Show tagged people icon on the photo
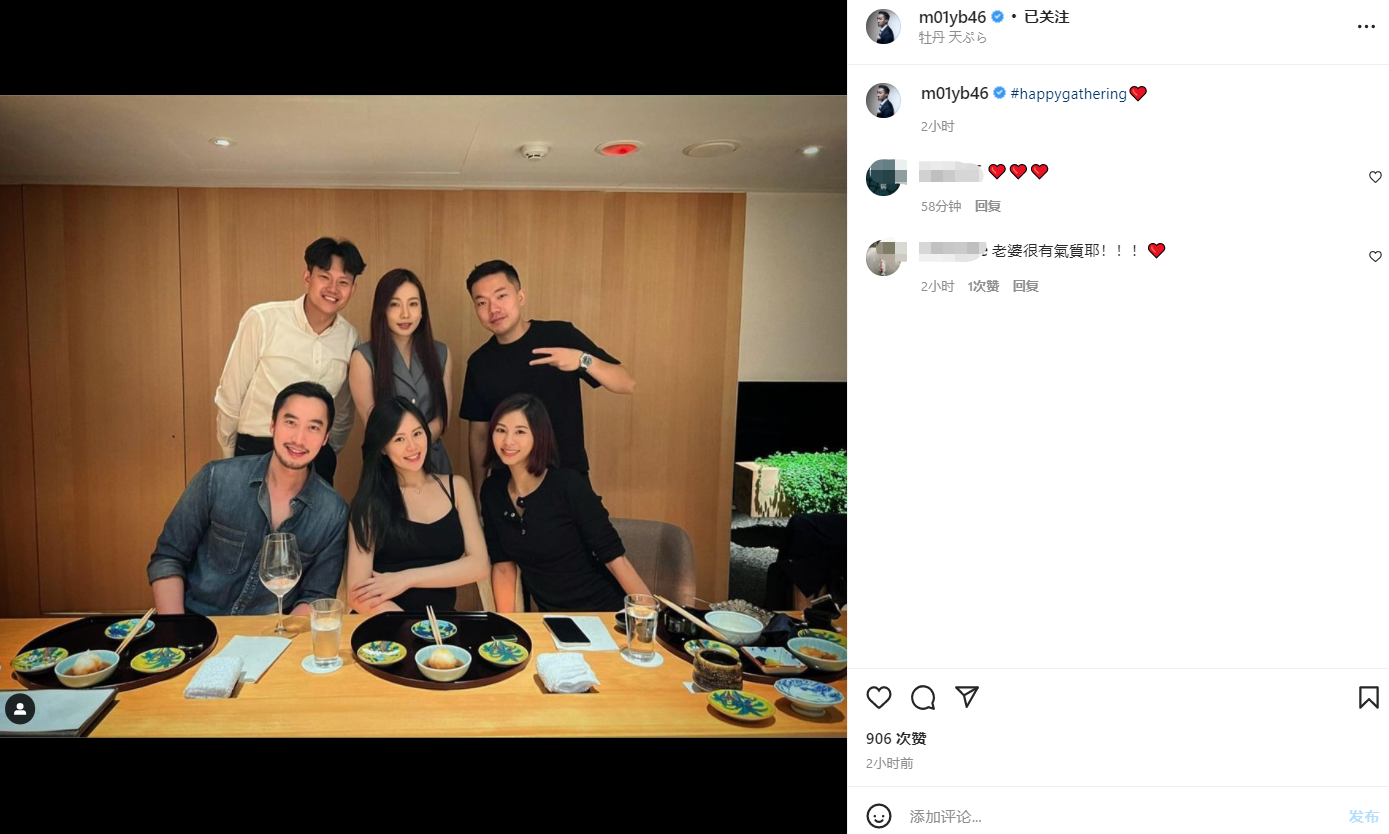The image size is (1389, 834). point(20,709)
